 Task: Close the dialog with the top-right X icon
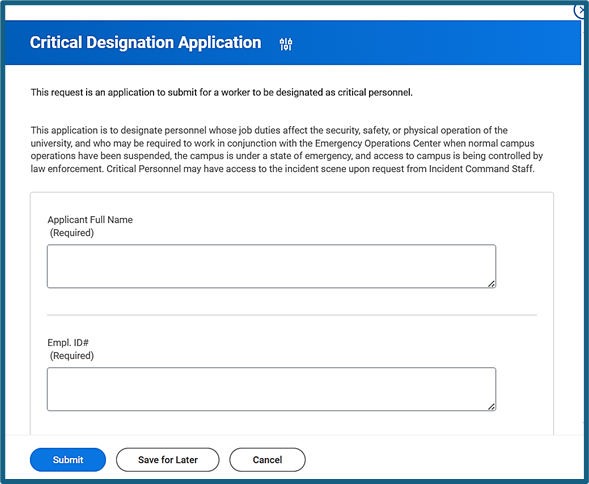pos(581,10)
